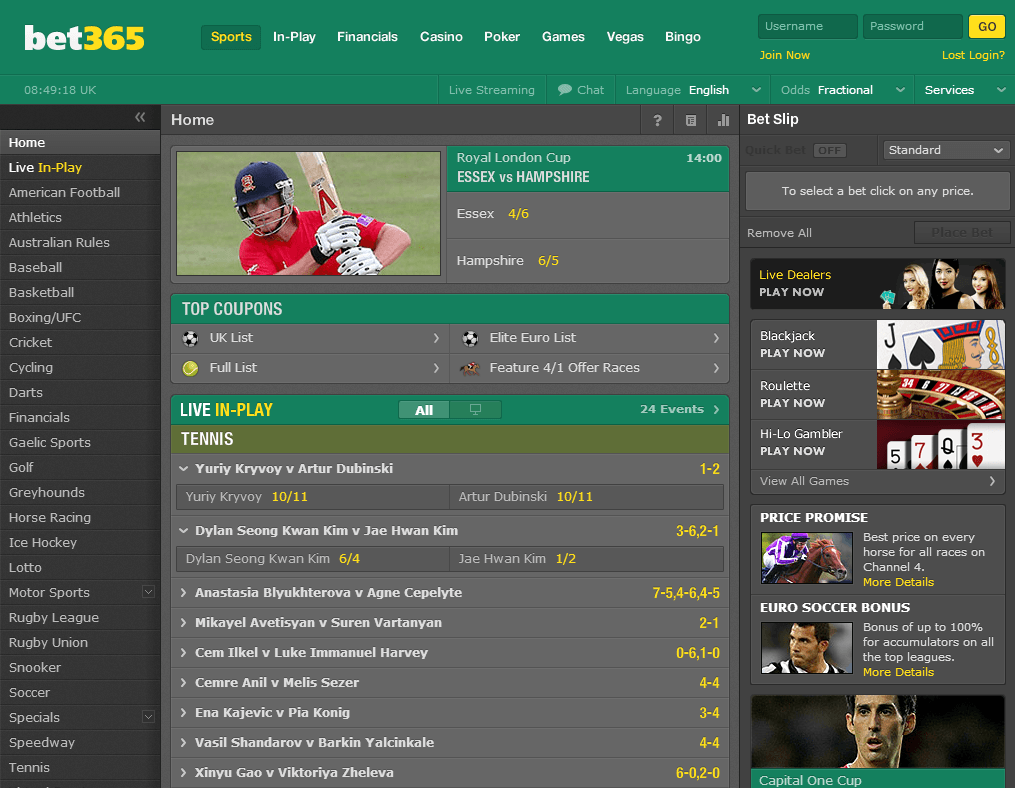
Task: Open the Casino section
Action: 441,37
